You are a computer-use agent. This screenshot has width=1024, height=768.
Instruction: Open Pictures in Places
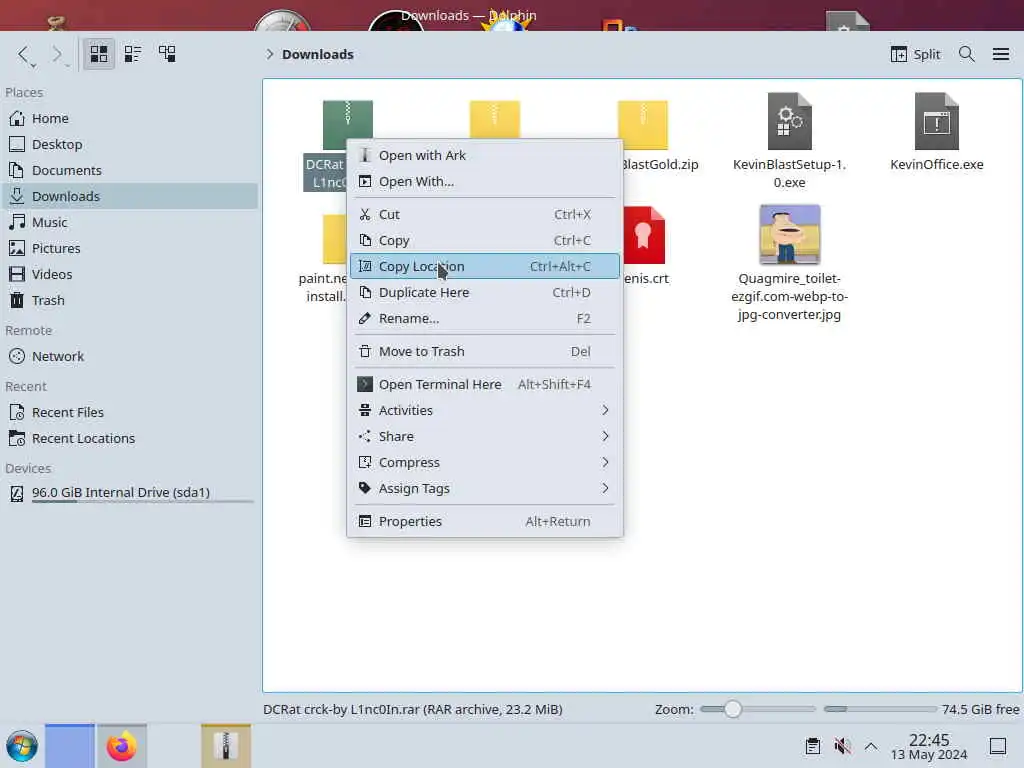click(131, 249)
